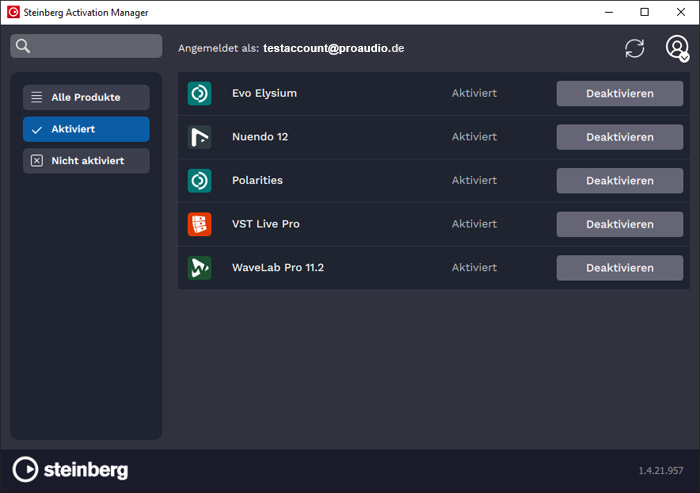Click the testaccount@proaudio.de email text

(x=333, y=48)
